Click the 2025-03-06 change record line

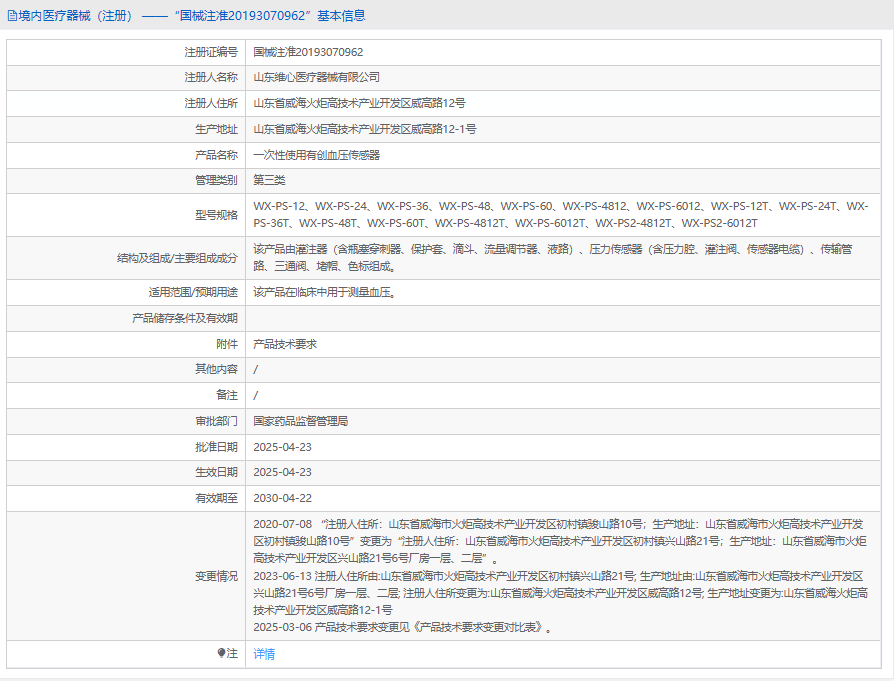click(x=403, y=628)
